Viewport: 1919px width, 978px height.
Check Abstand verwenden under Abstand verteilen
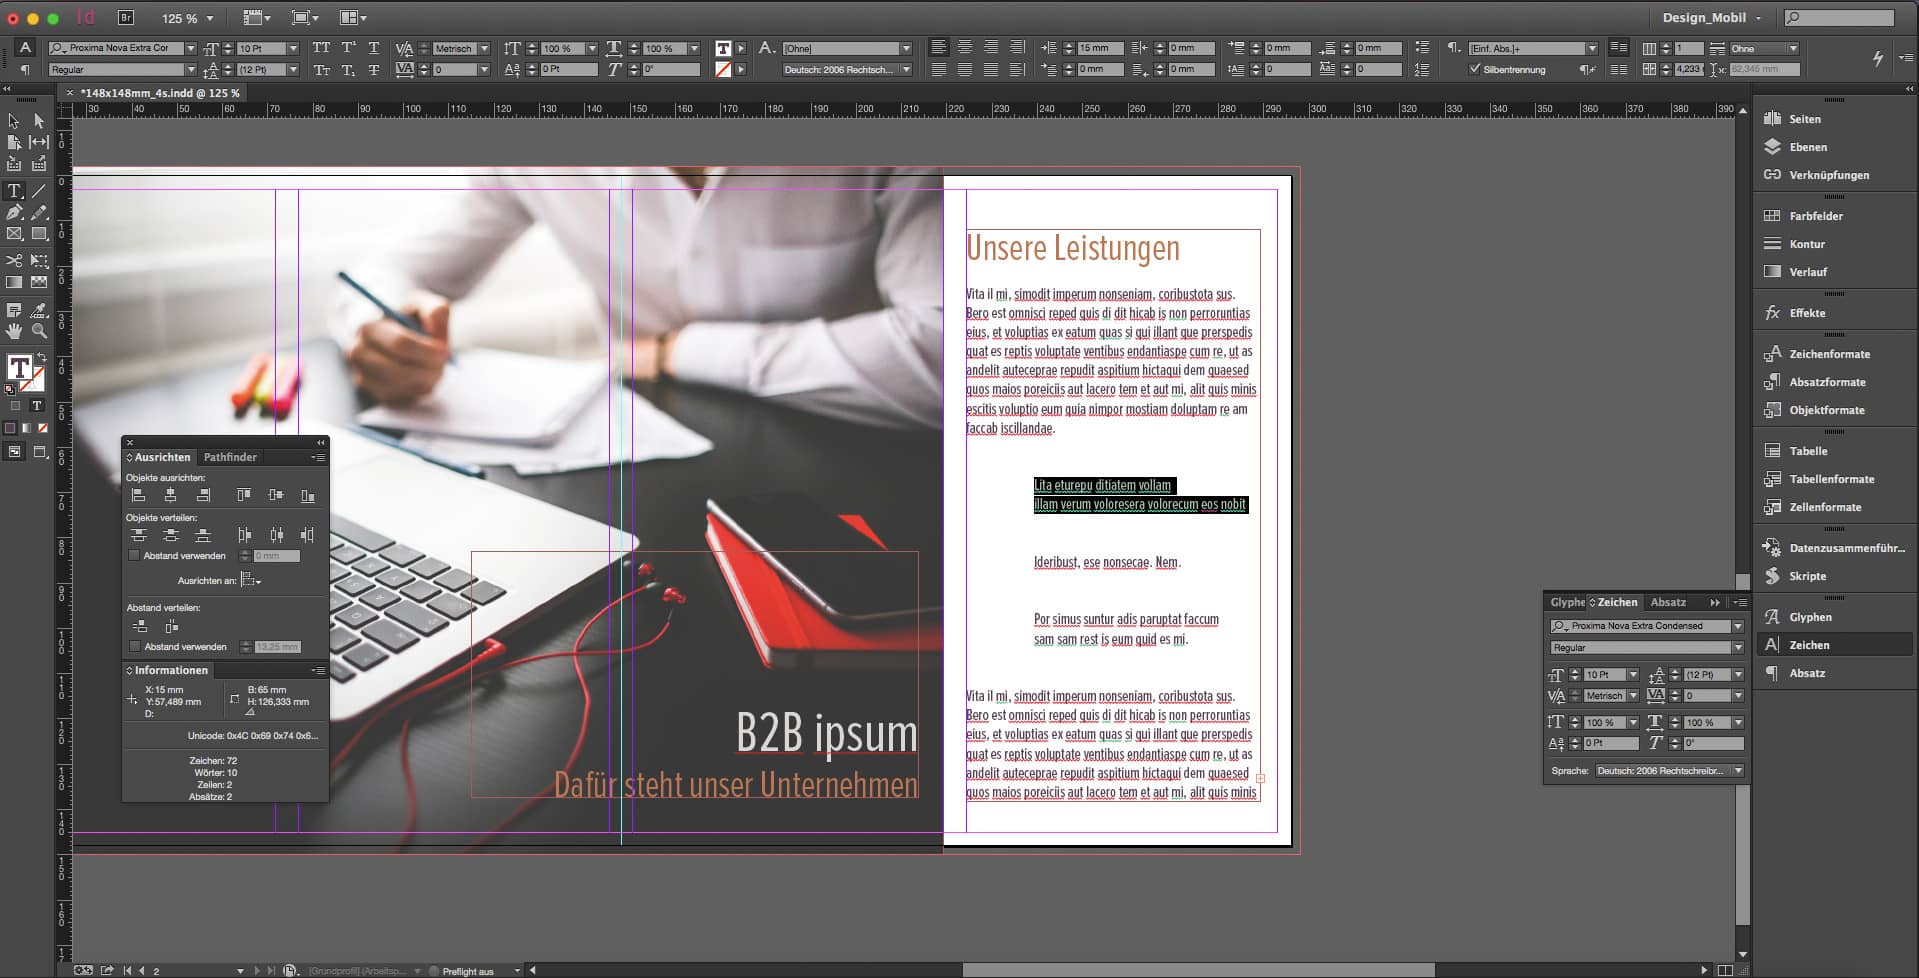coord(135,647)
